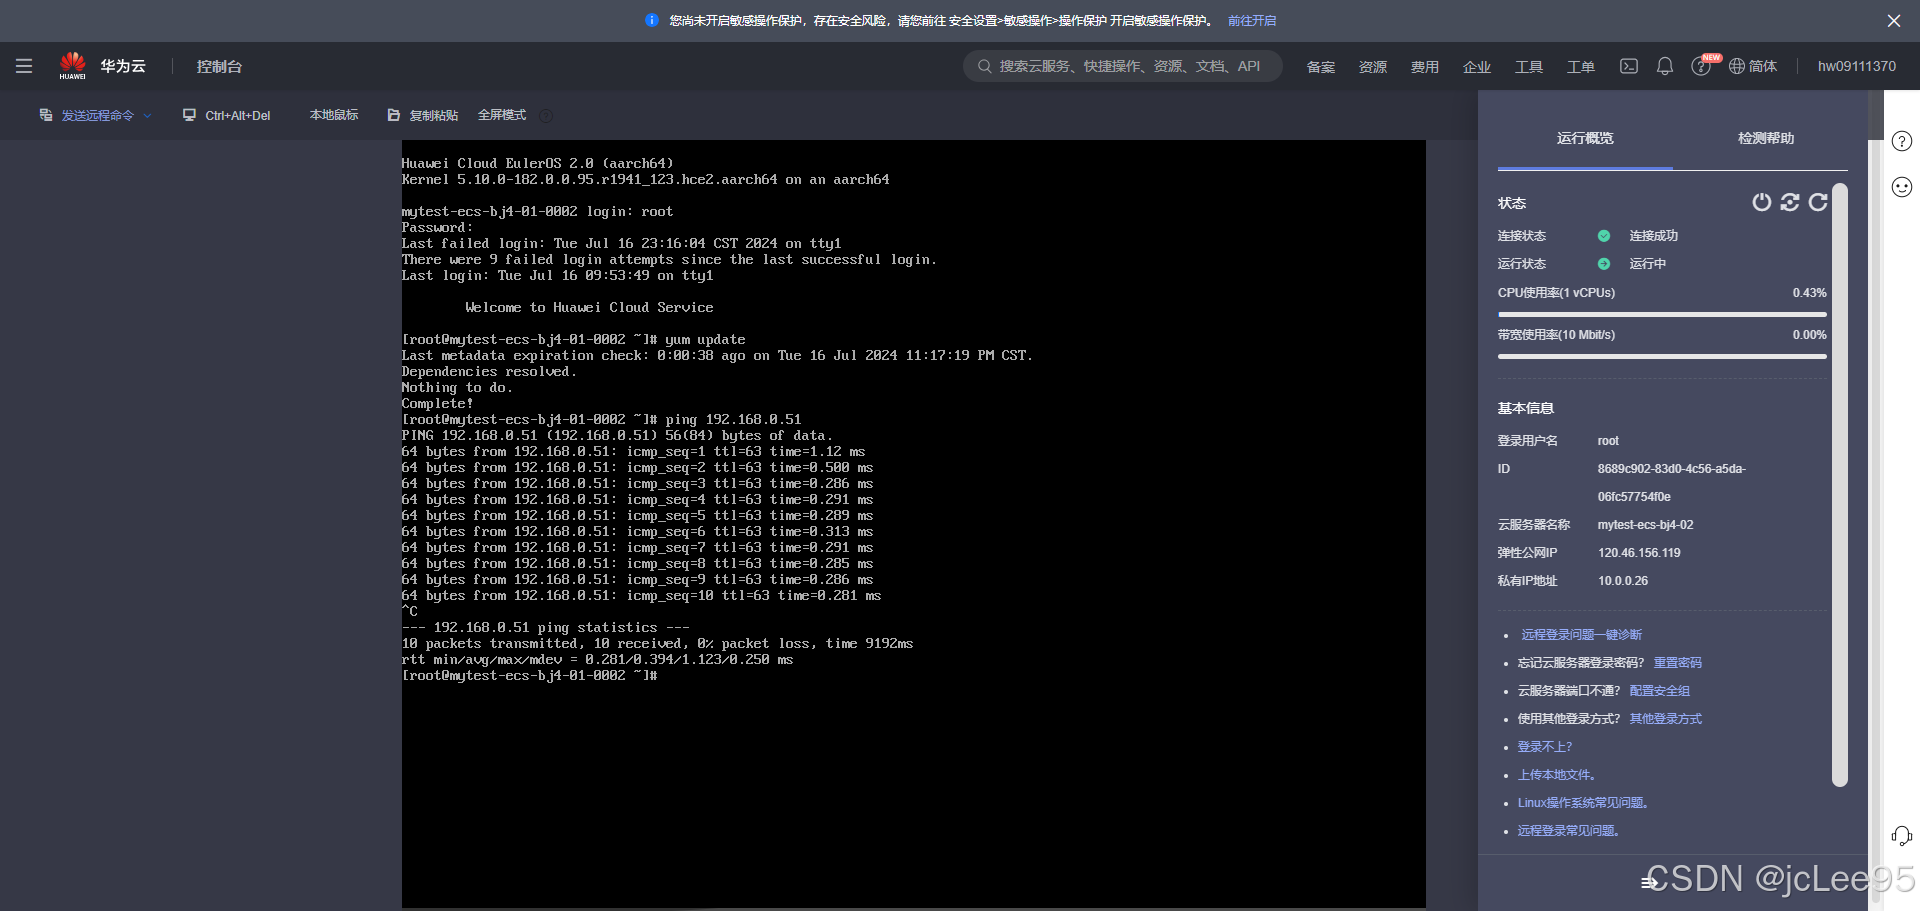1920x911 pixels.
Task: Click the 控制台 console link
Action: (x=219, y=66)
